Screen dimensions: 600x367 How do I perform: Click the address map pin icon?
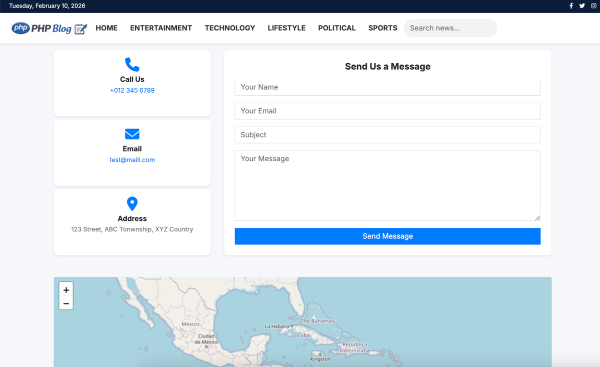click(132, 204)
